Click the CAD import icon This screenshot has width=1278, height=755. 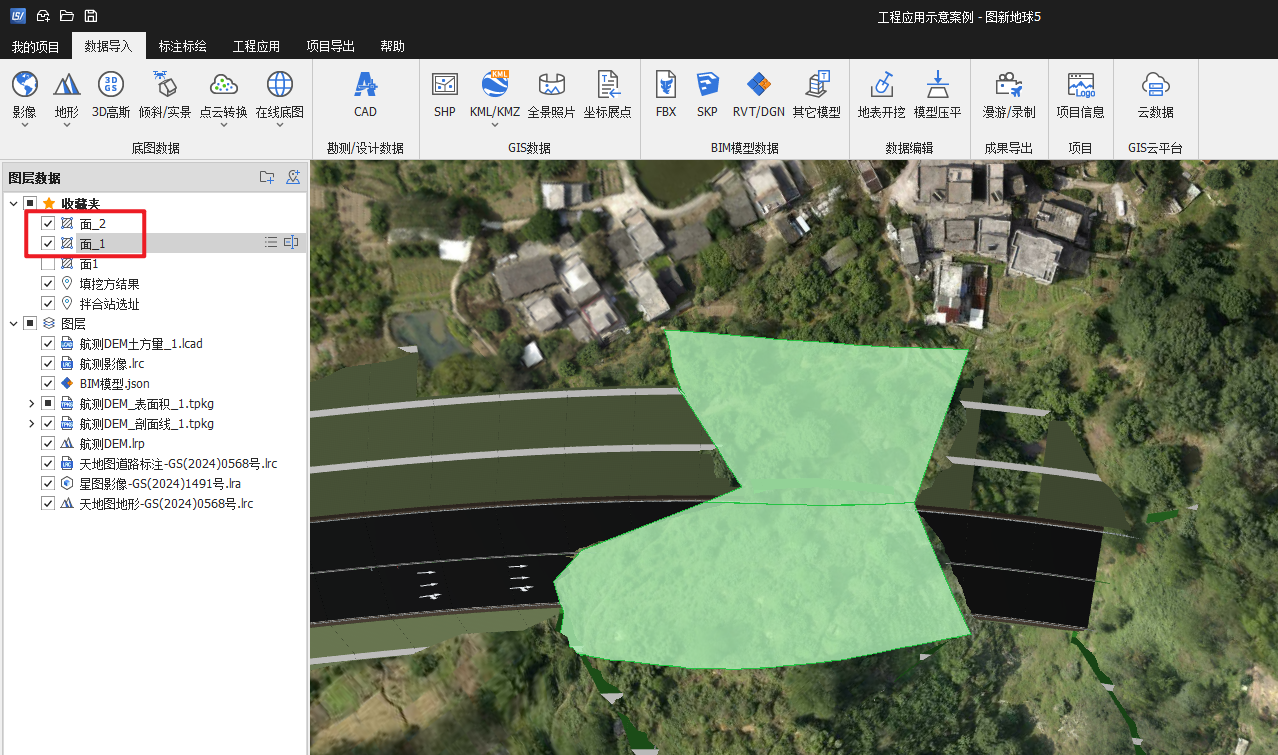[x=365, y=85]
